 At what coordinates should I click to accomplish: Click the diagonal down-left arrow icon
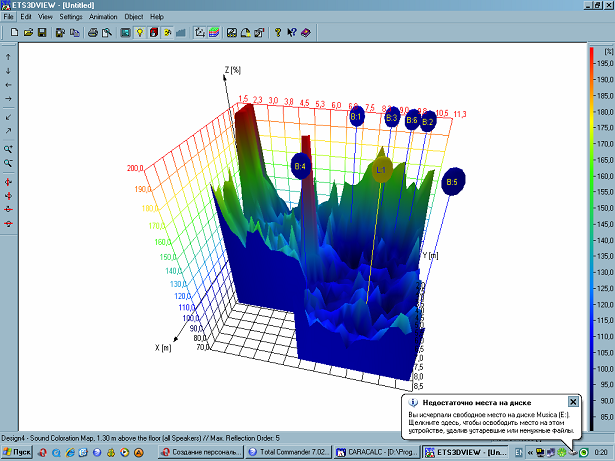[x=8, y=117]
